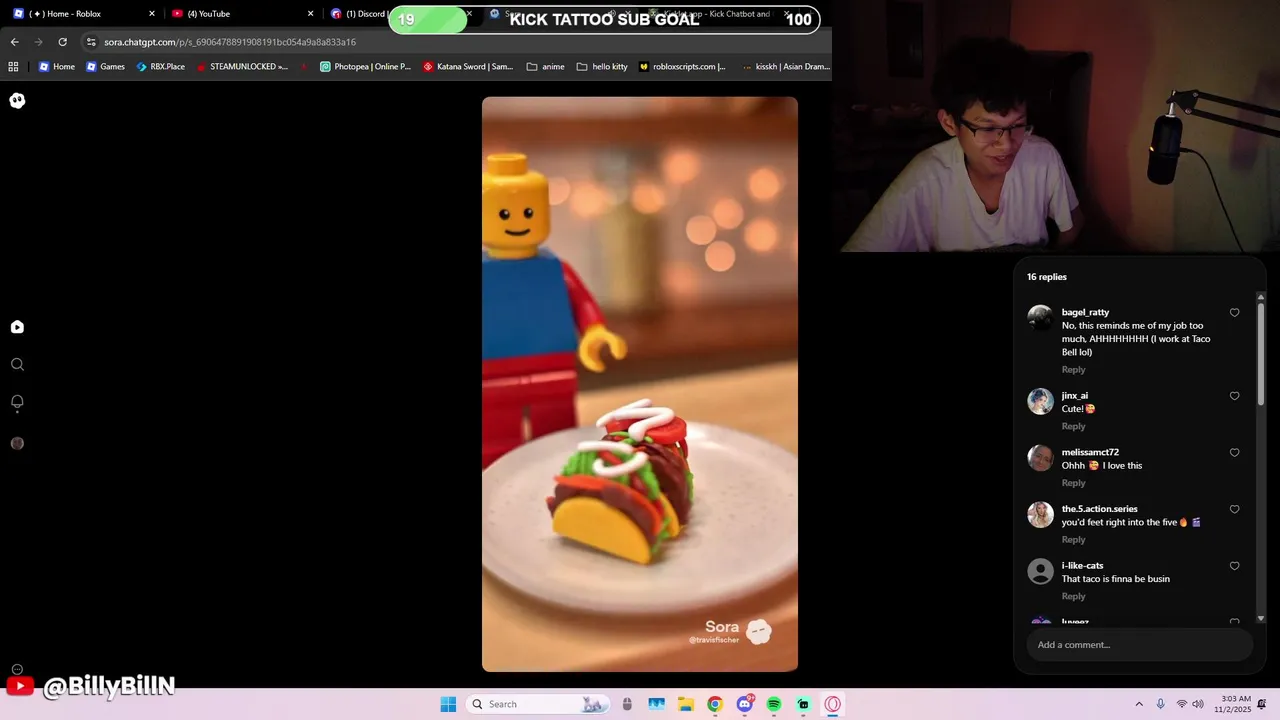Open Spotify from taskbar

click(774, 704)
